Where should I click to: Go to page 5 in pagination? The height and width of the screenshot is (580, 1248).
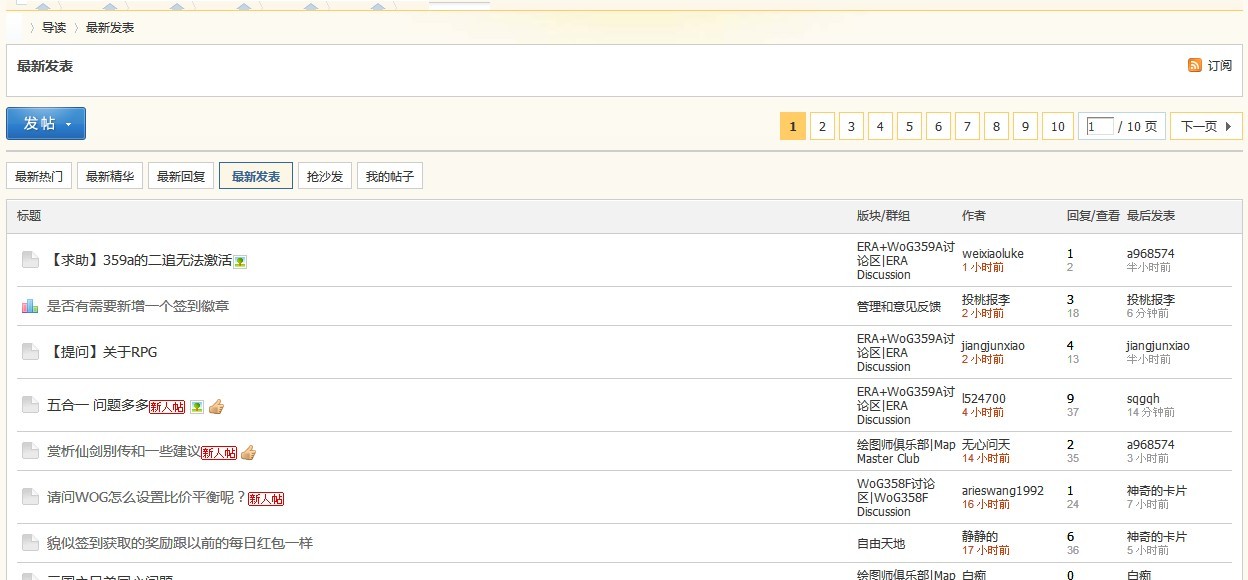(909, 126)
